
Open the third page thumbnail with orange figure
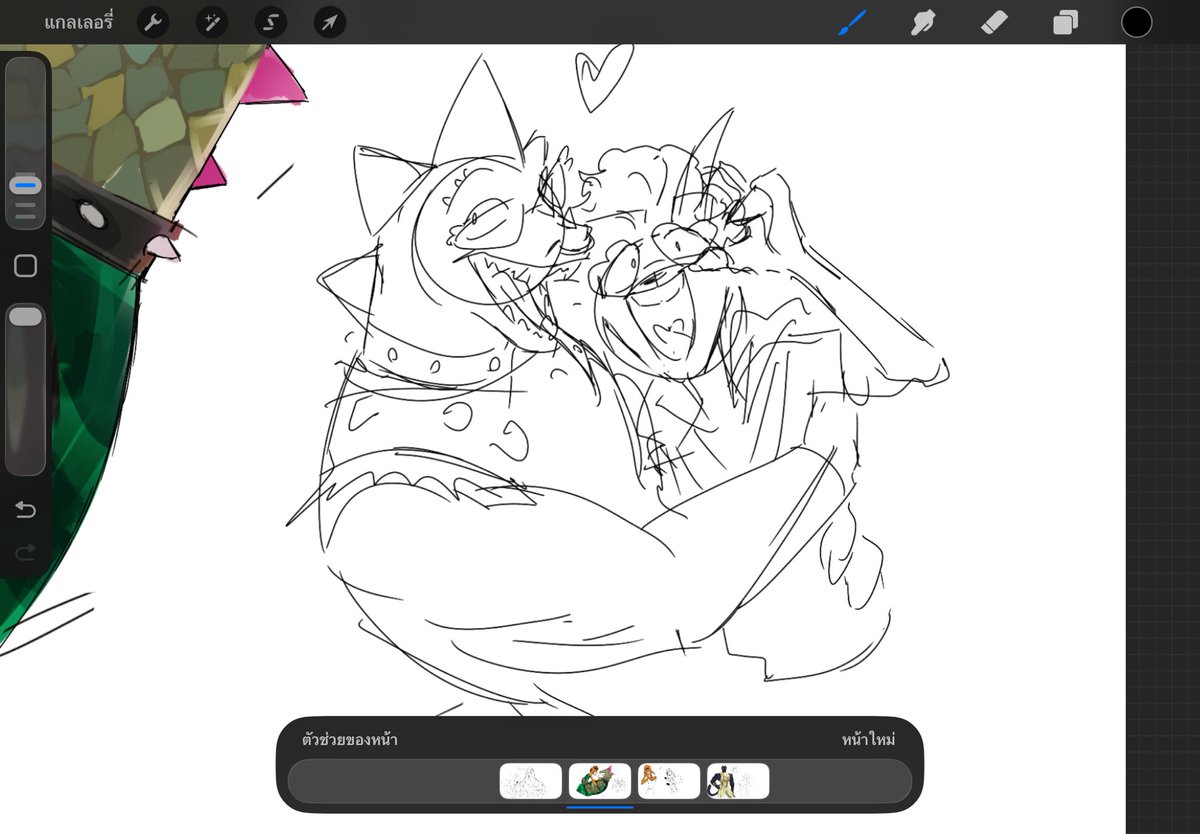pyautogui.click(x=669, y=781)
